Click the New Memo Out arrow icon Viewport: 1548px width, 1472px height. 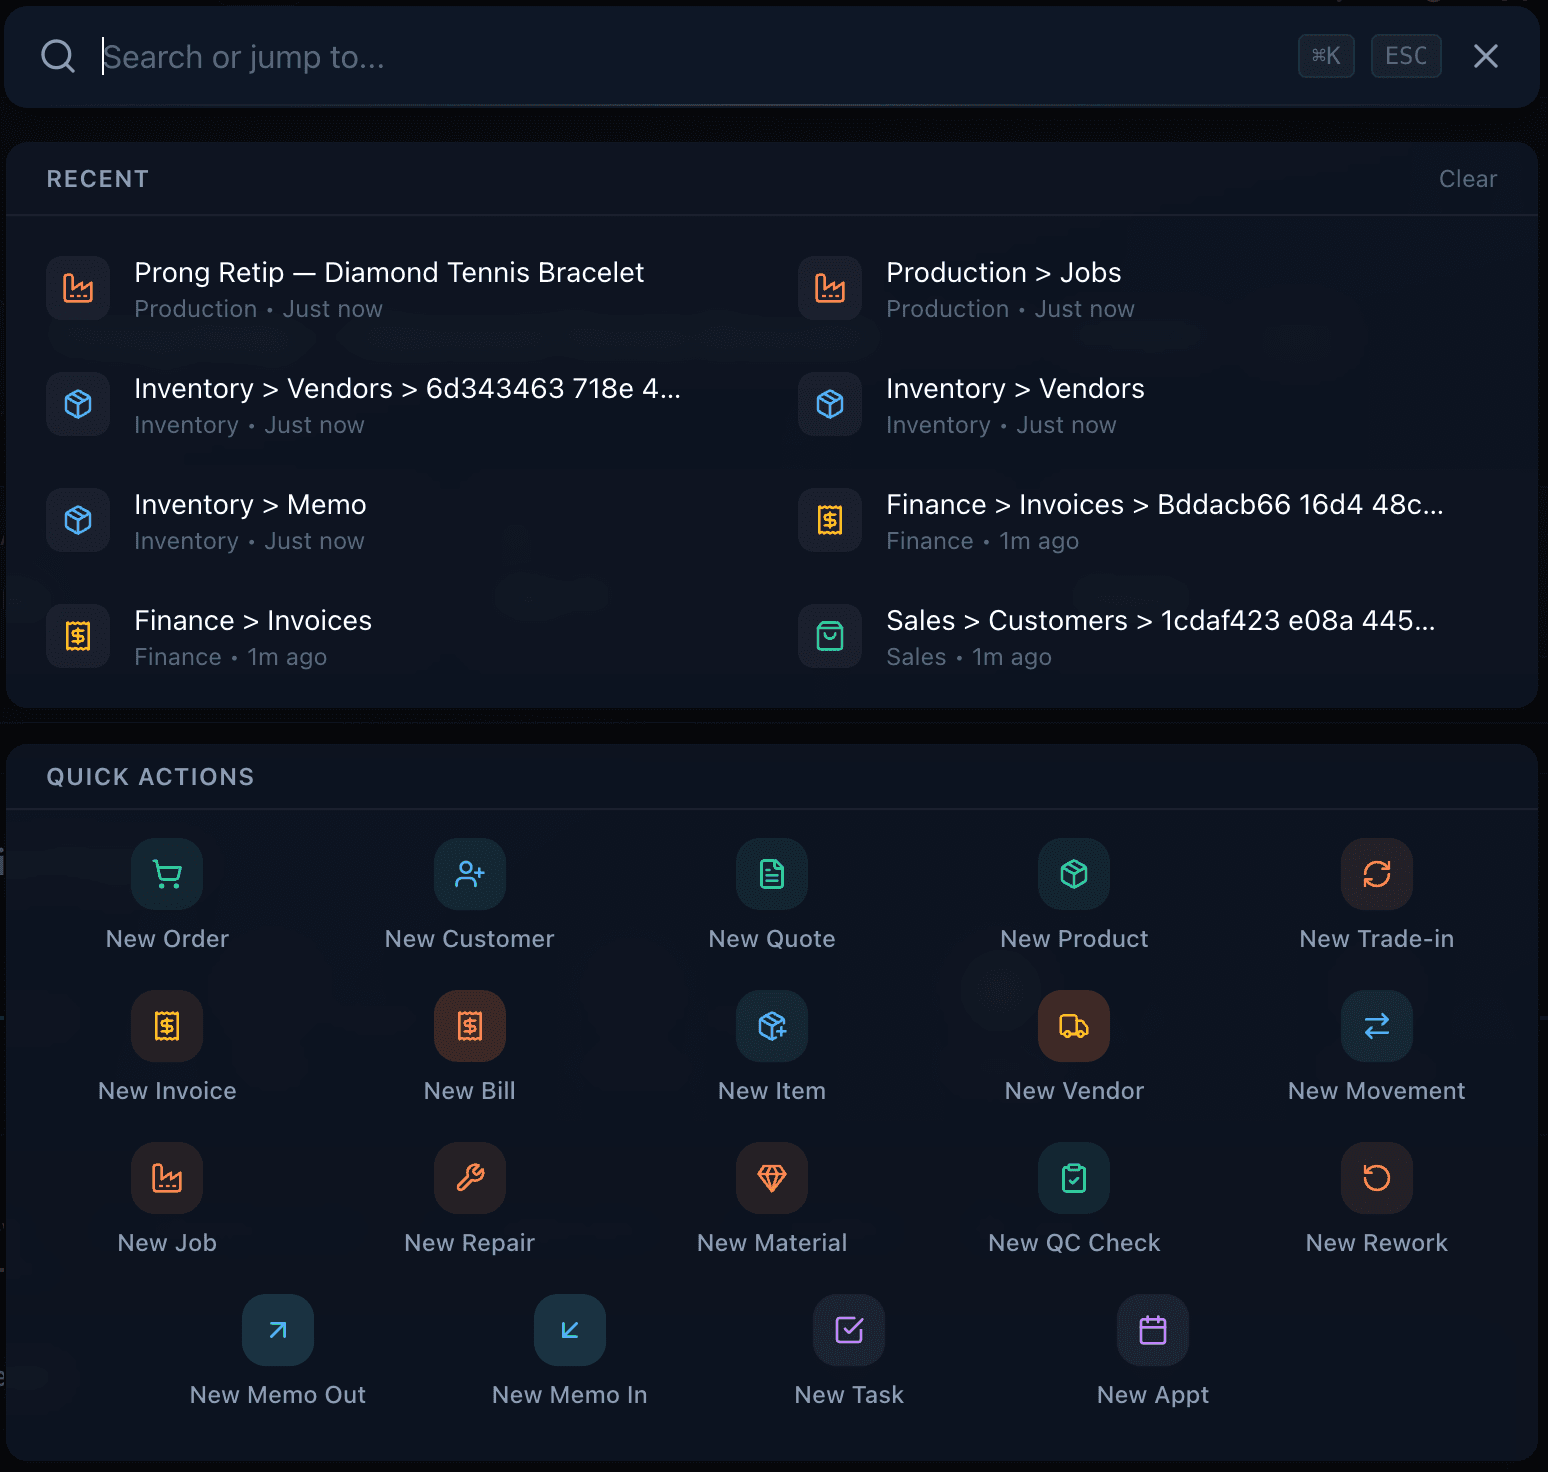278,1330
